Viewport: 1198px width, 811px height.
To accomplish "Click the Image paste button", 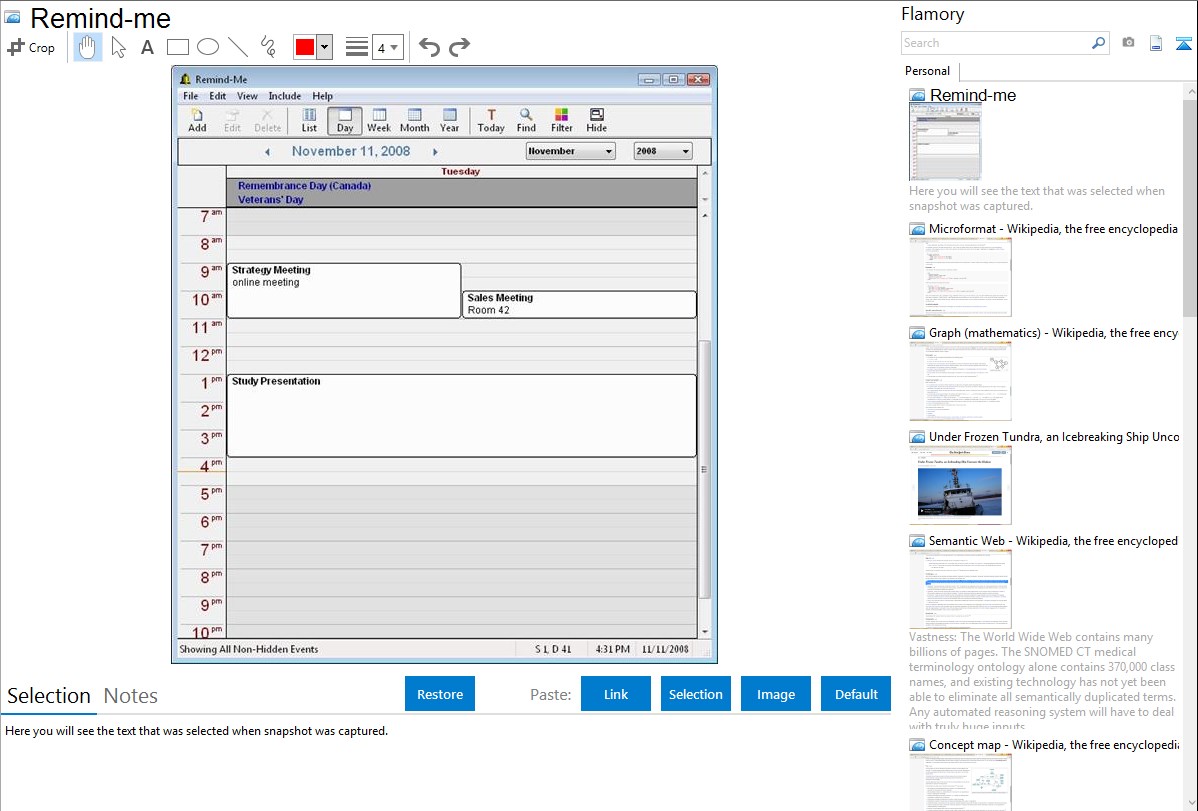I will pyautogui.click(x=775, y=694).
